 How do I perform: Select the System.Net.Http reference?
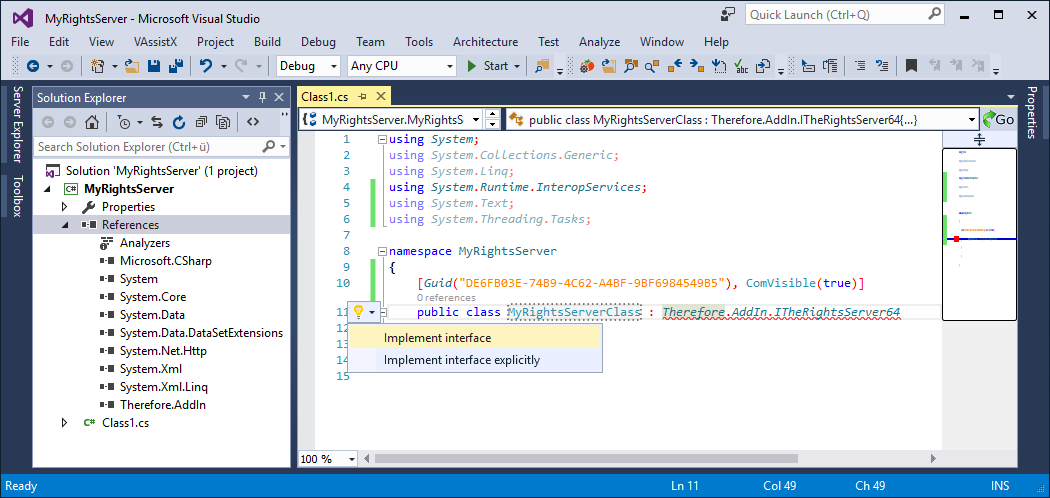[163, 351]
